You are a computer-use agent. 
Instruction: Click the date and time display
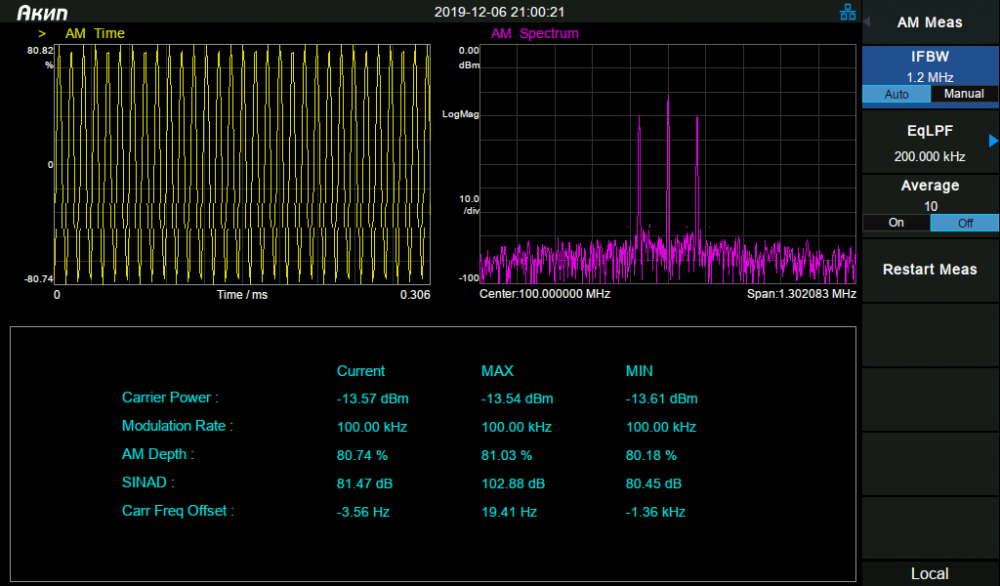[499, 12]
